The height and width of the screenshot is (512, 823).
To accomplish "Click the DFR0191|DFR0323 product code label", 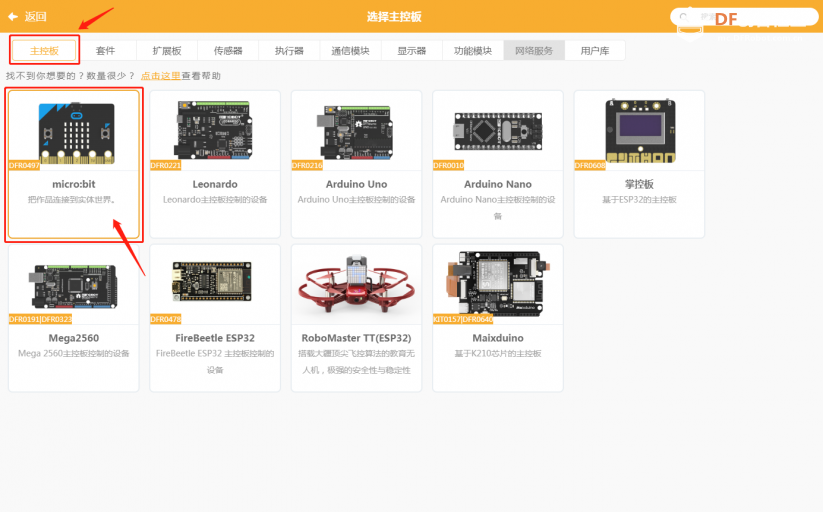I will [40, 319].
